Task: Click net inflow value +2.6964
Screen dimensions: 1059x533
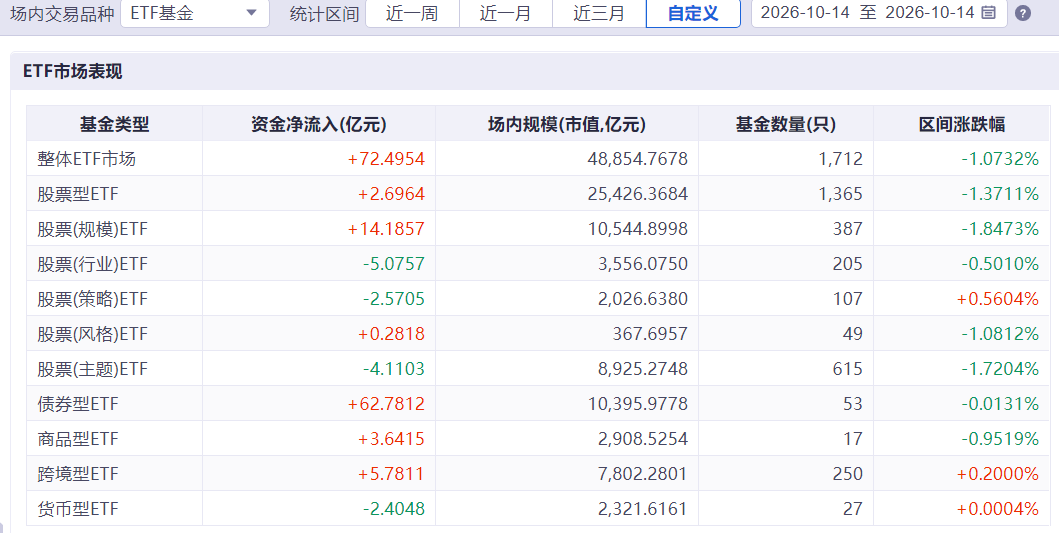Action: 392,194
